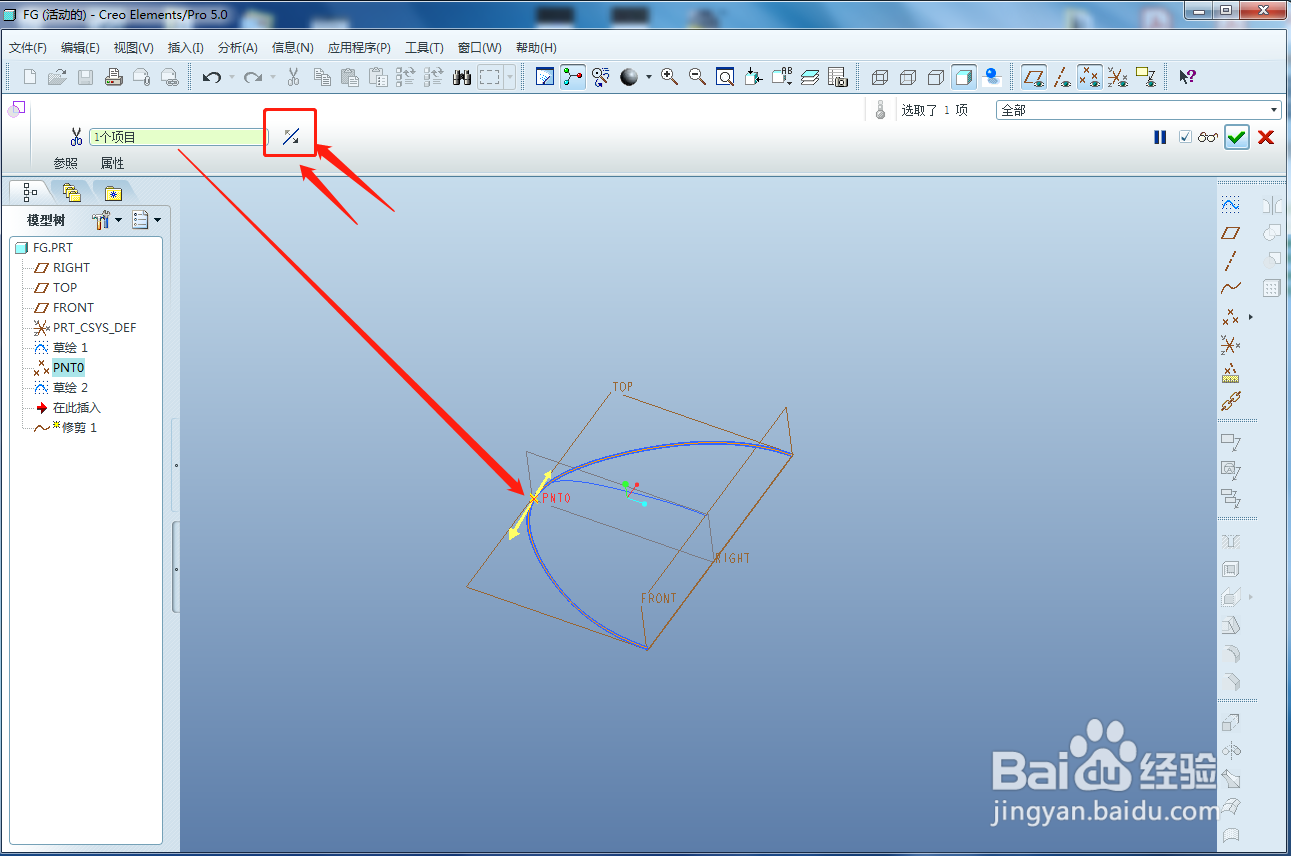Click the Orient mode icon
Screen dimensions: 1291x856
pos(601,77)
